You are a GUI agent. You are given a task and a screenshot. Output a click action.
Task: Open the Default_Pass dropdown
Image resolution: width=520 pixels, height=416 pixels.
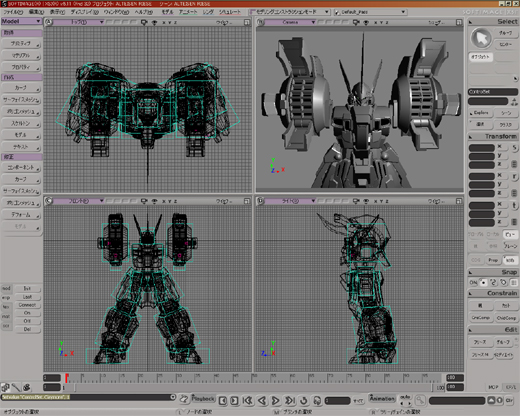pos(370,12)
